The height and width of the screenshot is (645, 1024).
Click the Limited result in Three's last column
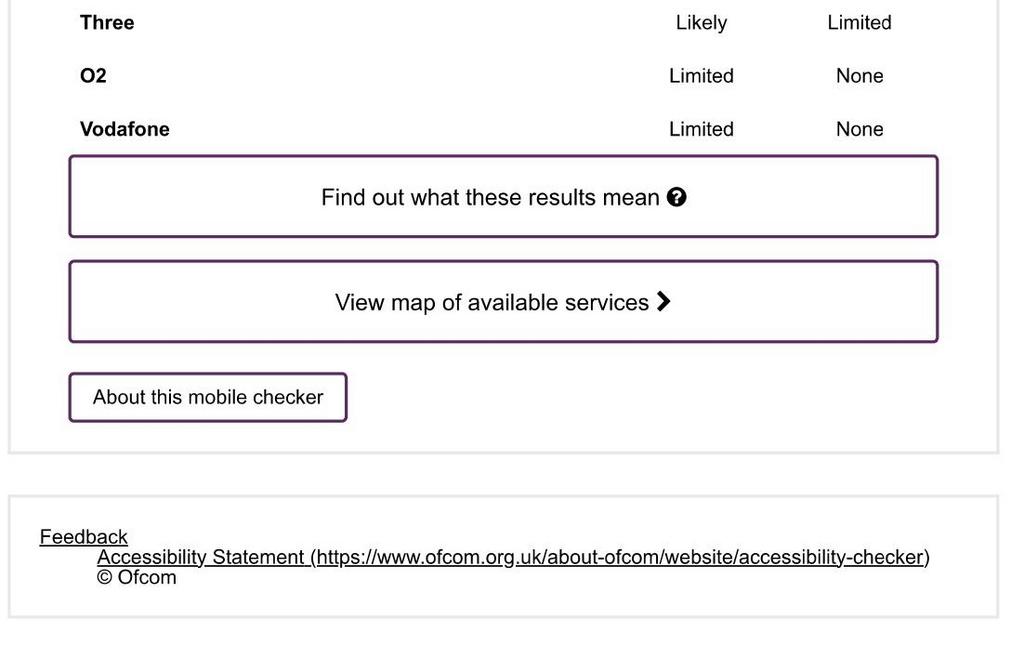pos(859,23)
